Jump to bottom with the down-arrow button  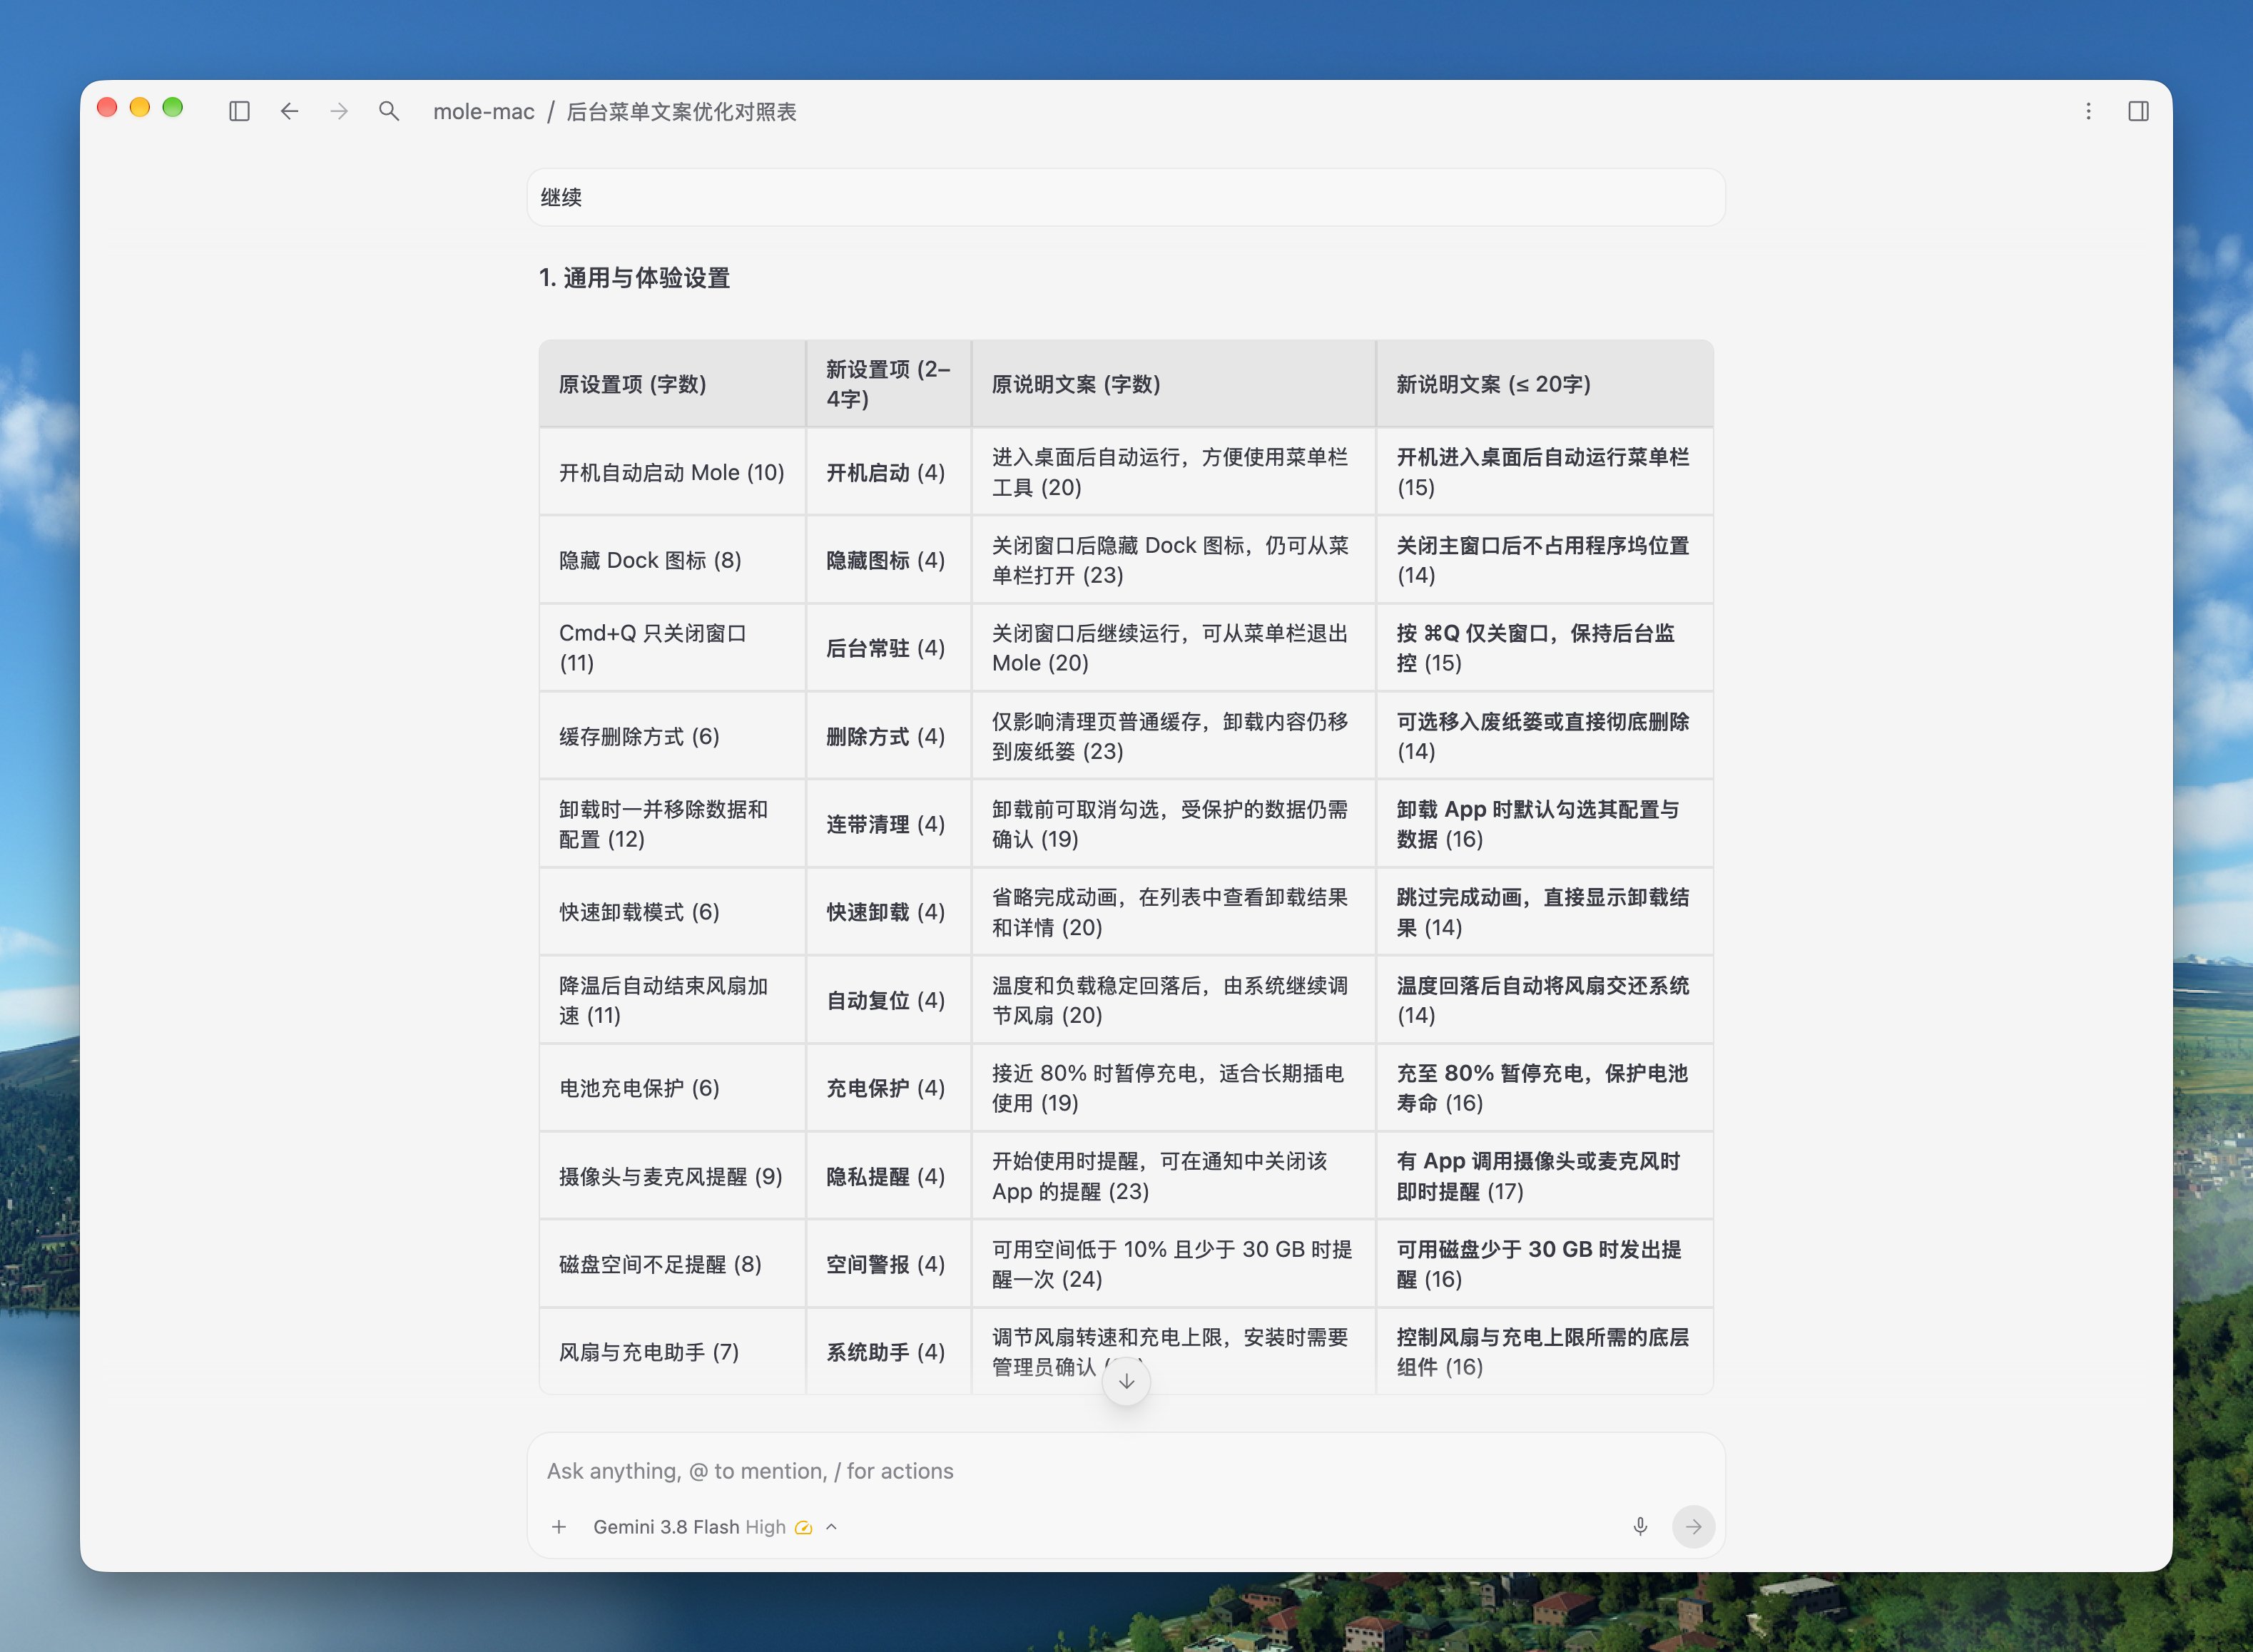coord(1126,1381)
